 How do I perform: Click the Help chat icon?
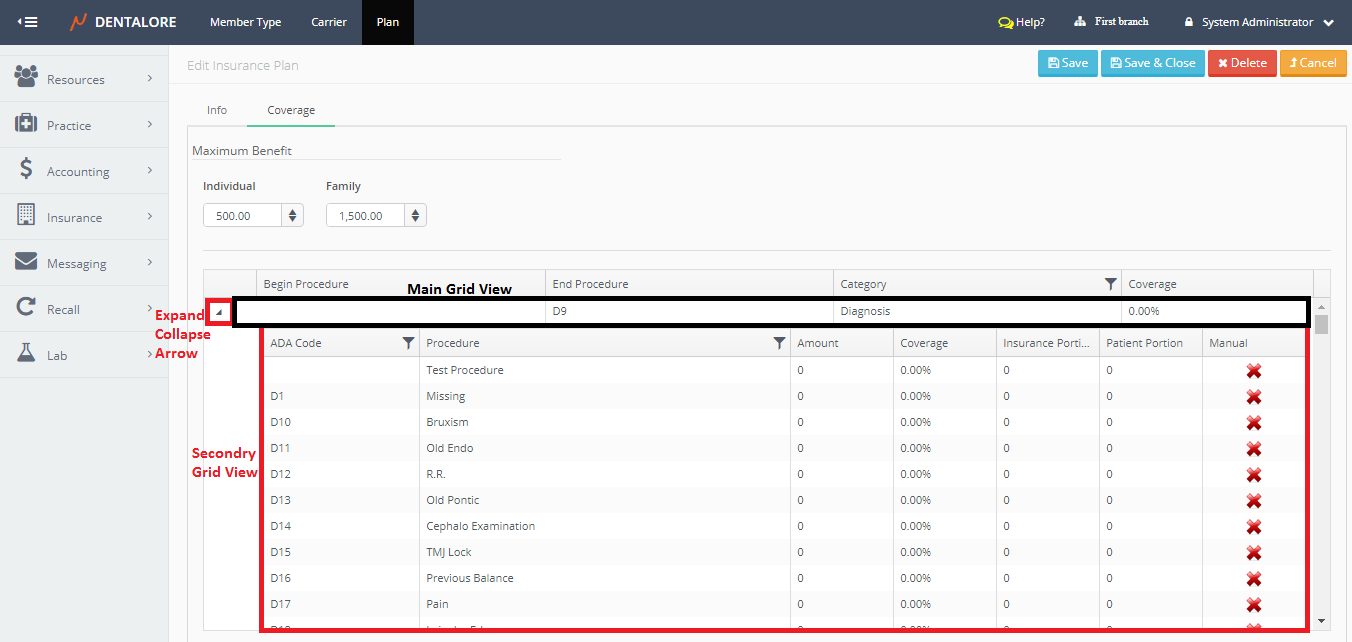pos(1005,22)
